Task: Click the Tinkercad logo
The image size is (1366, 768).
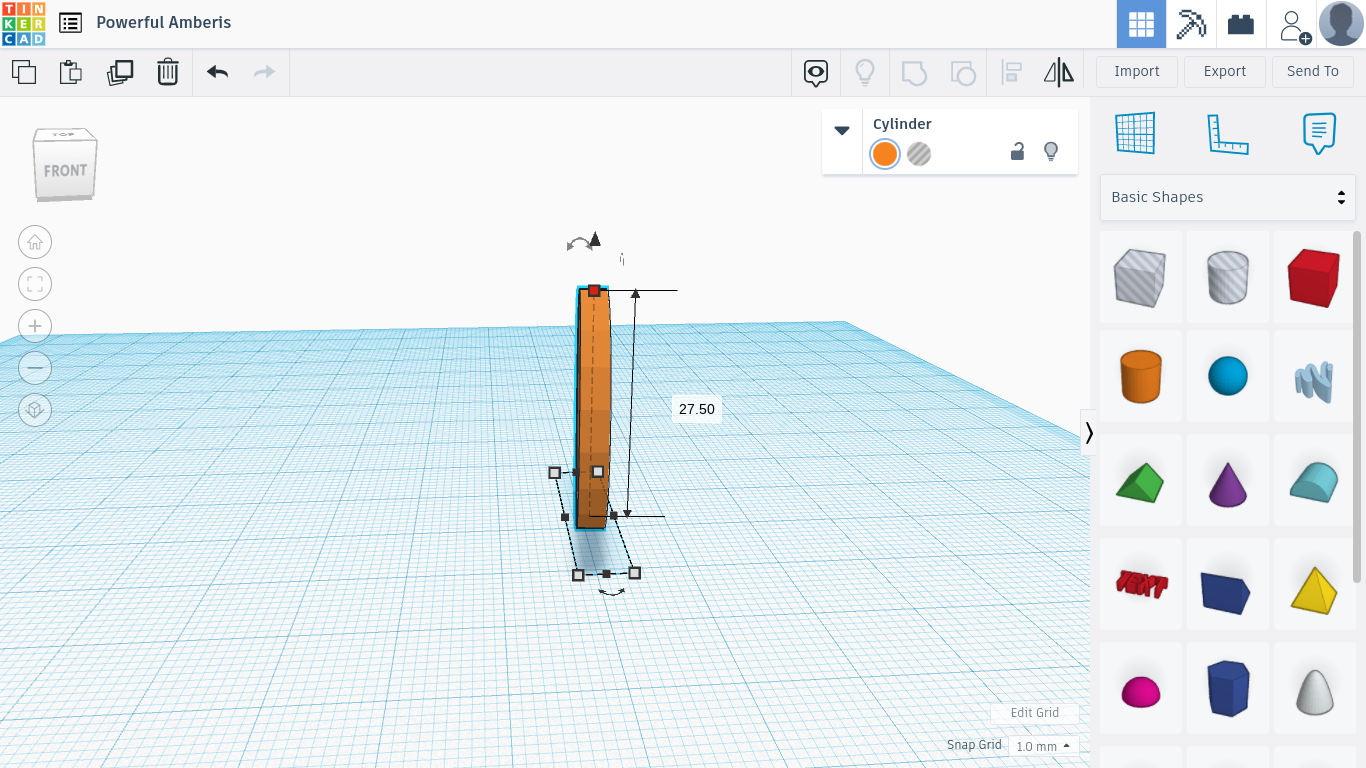Action: click(x=23, y=24)
